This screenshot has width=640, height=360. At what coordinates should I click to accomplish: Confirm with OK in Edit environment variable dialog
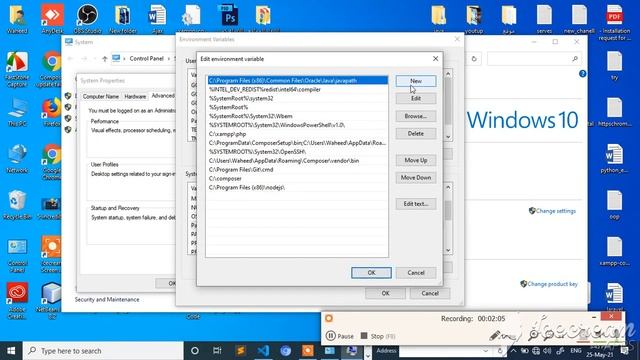click(x=371, y=273)
